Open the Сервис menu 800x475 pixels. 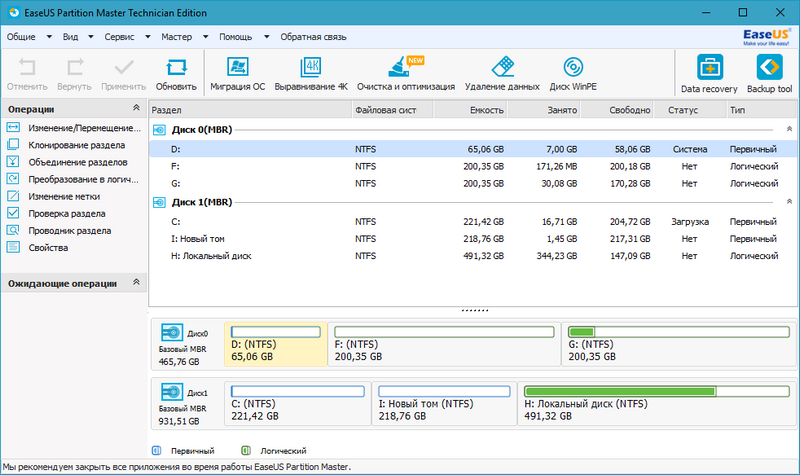tap(119, 37)
